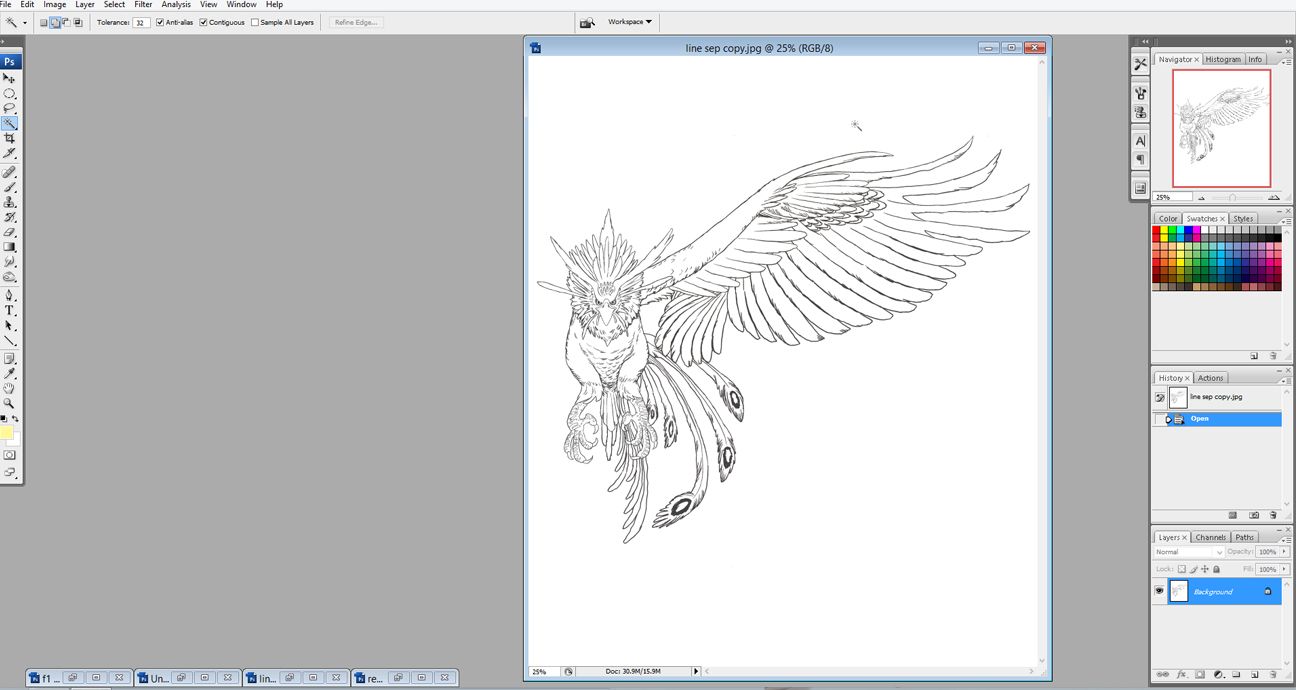Screen dimensions: 1296x690
Task: Switch to the Channels tab
Action: click(1210, 537)
